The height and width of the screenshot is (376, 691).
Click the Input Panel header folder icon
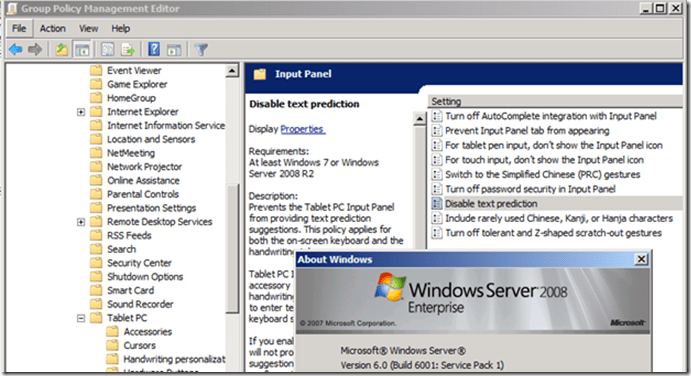260,74
